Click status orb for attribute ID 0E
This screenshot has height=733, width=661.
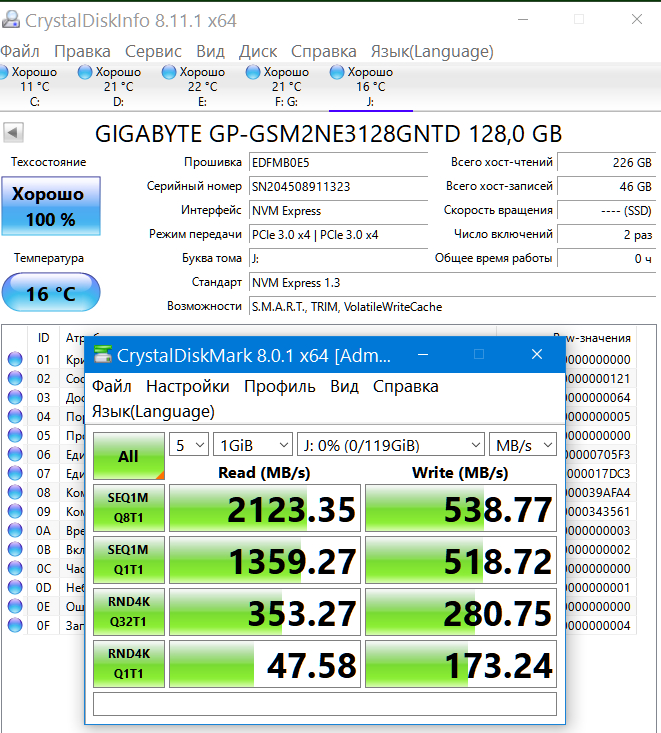(x=15, y=606)
